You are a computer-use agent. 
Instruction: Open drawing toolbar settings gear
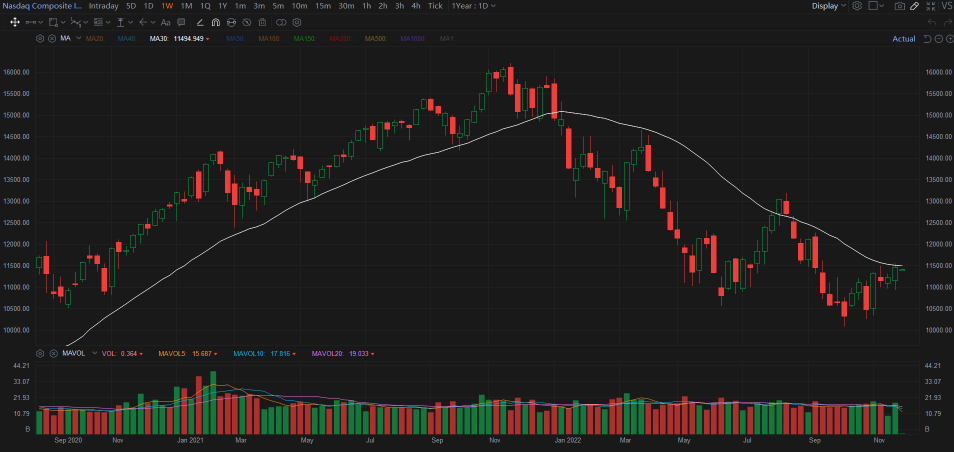297,23
